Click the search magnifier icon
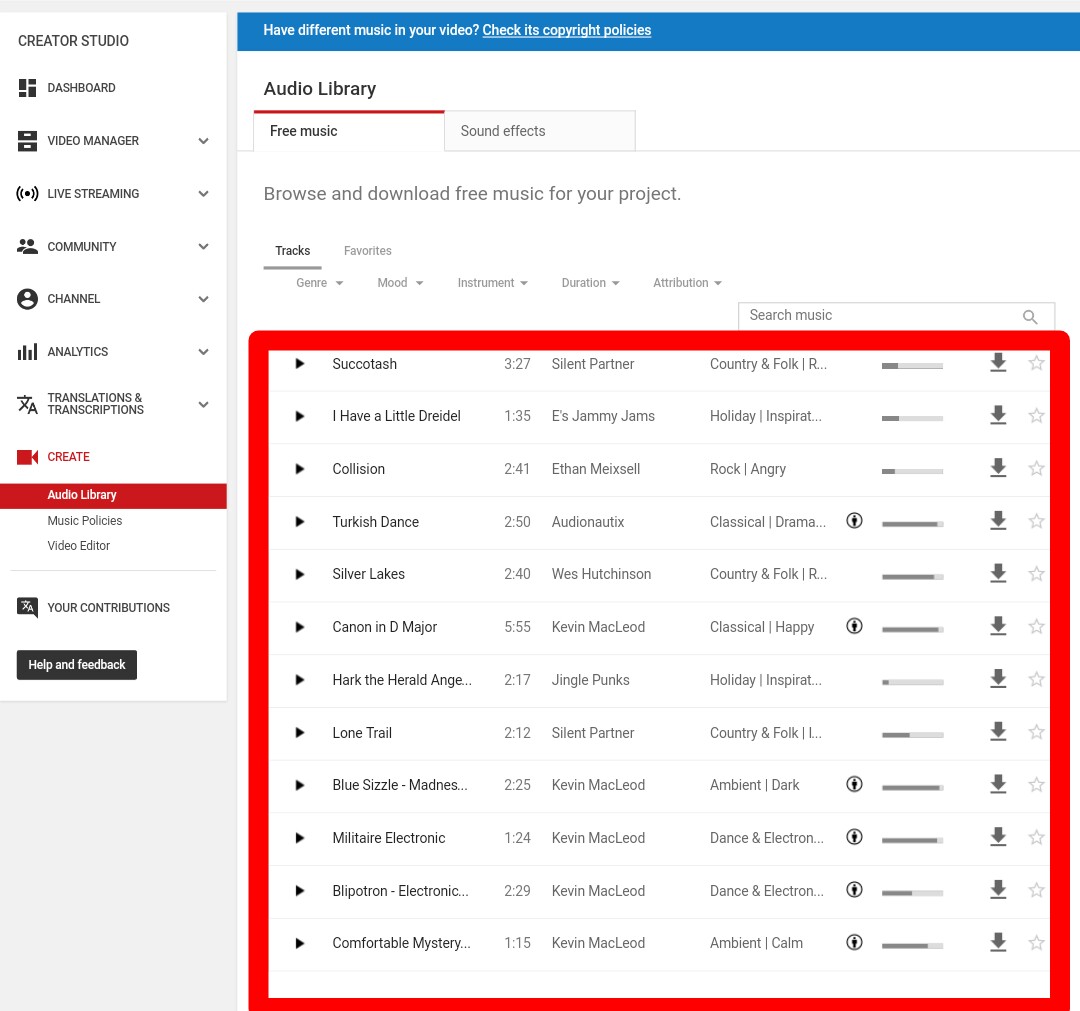Image resolution: width=1080 pixels, height=1011 pixels. pos(1030,317)
